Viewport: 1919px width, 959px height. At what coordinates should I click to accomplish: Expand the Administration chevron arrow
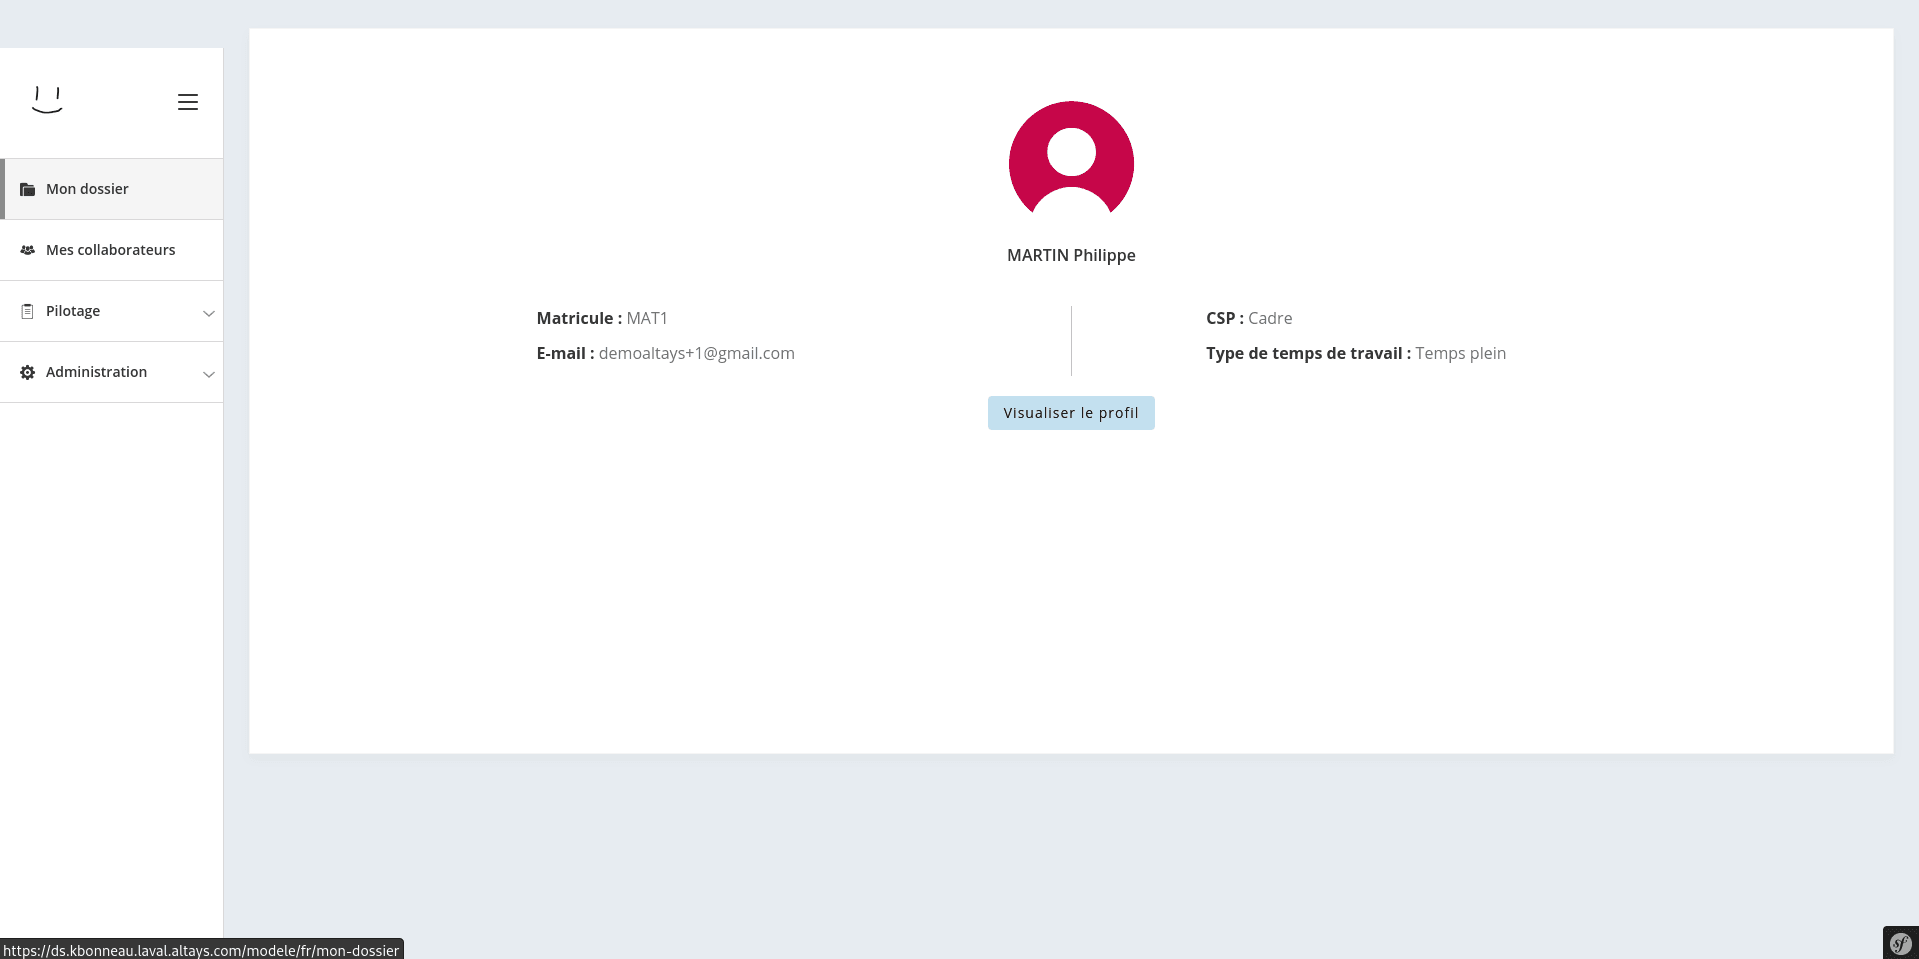click(209, 374)
